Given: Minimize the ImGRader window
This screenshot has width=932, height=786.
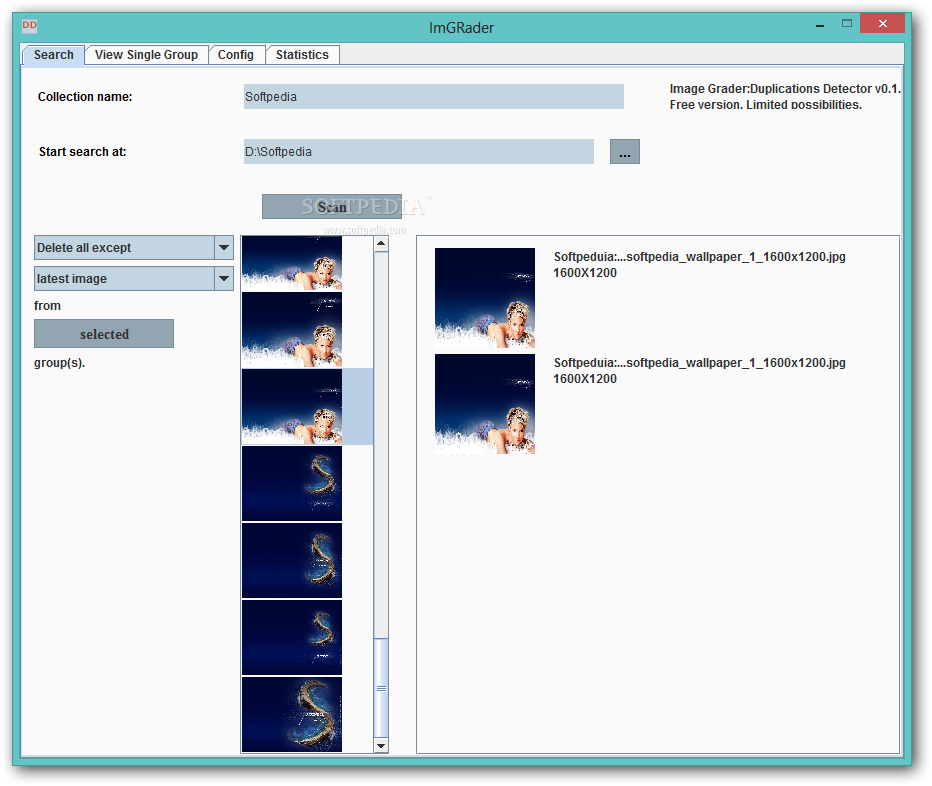Looking at the screenshot, I should point(820,26).
